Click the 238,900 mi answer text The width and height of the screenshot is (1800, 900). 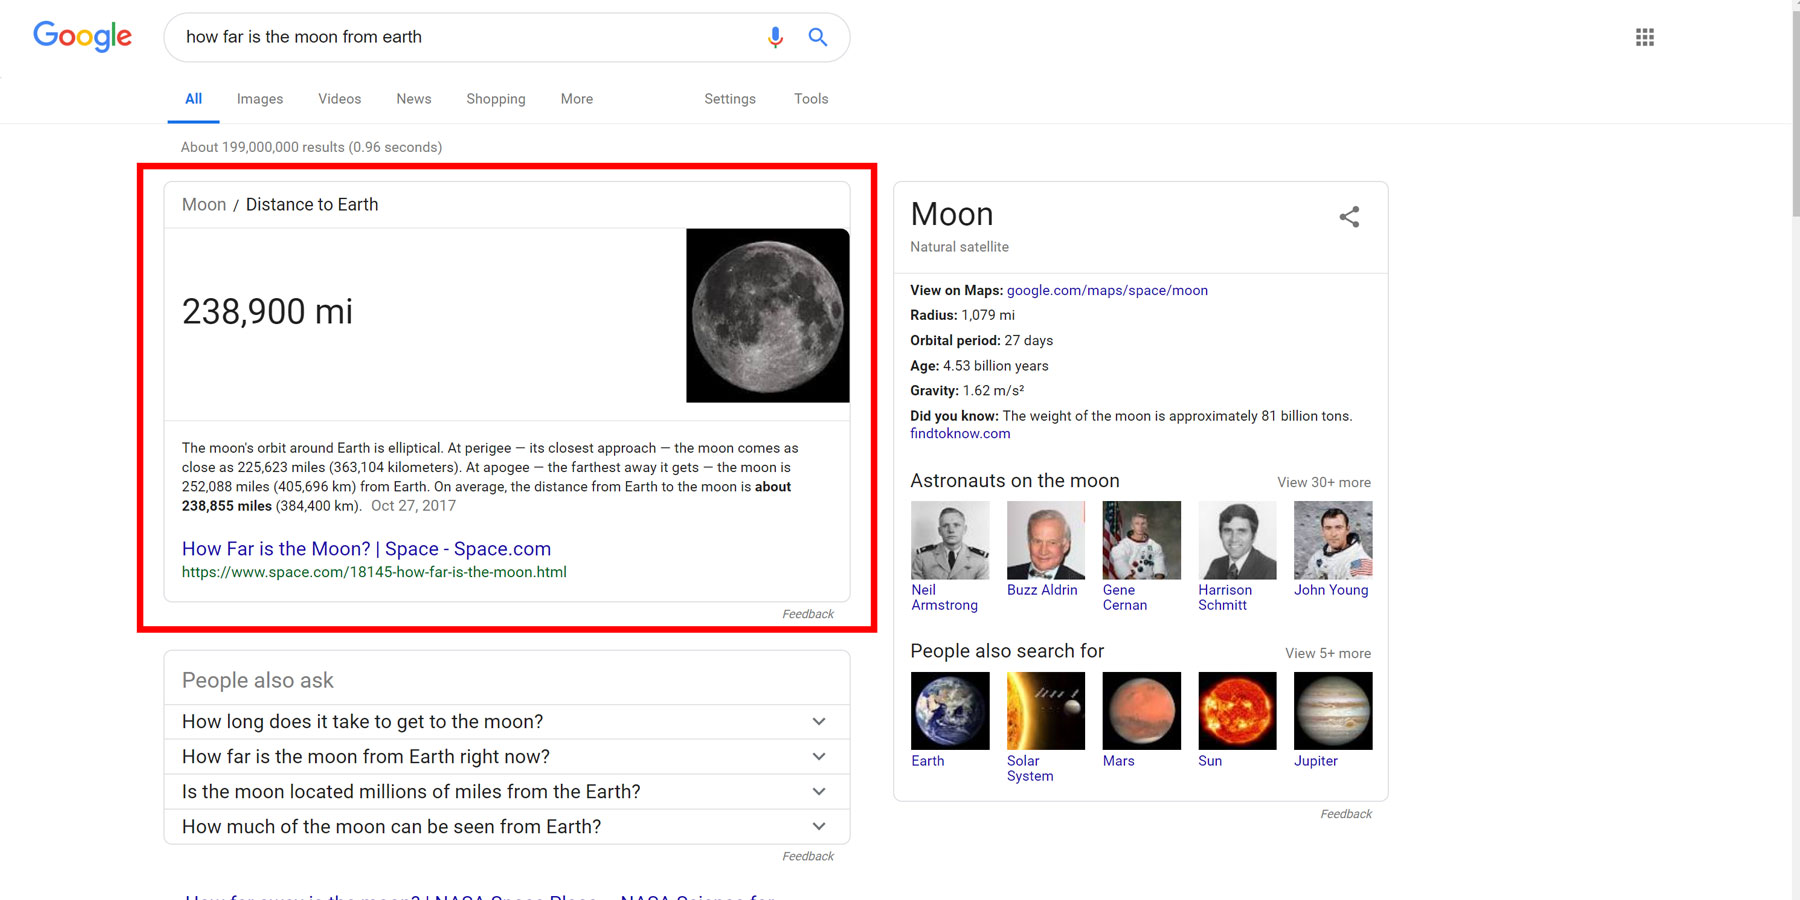pos(267,312)
